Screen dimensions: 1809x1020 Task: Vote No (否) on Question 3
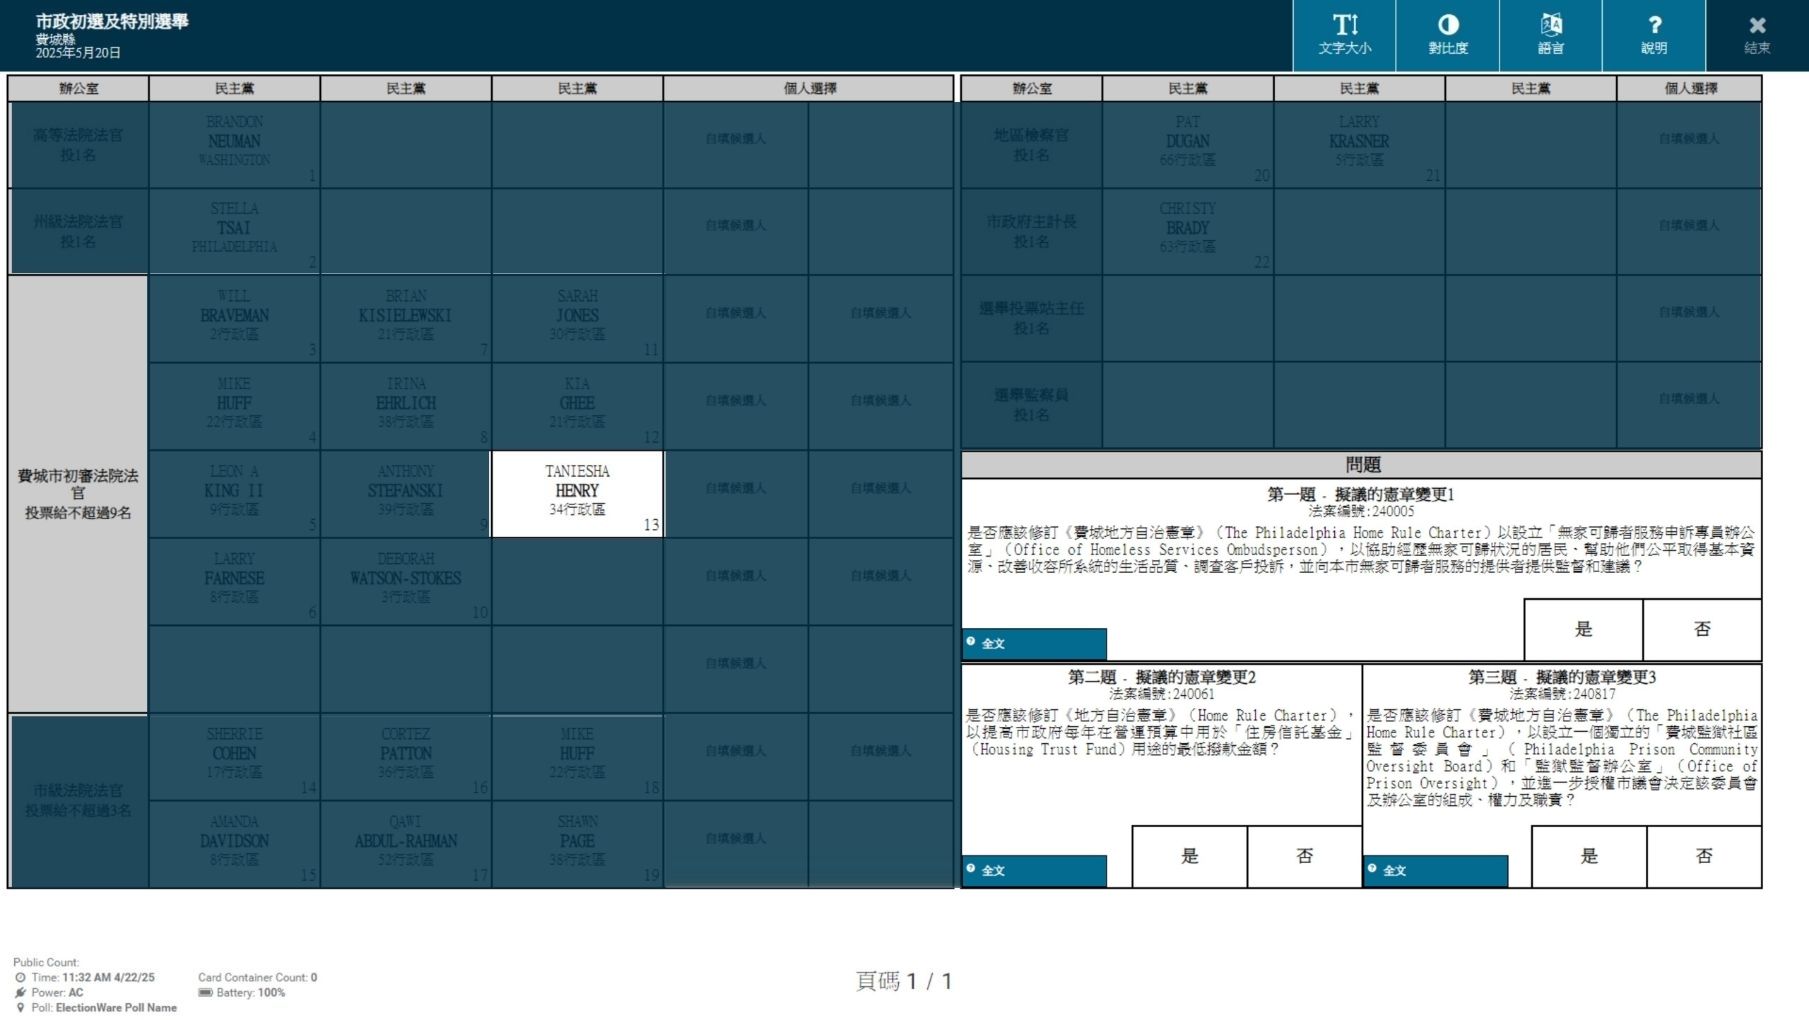1704,856
